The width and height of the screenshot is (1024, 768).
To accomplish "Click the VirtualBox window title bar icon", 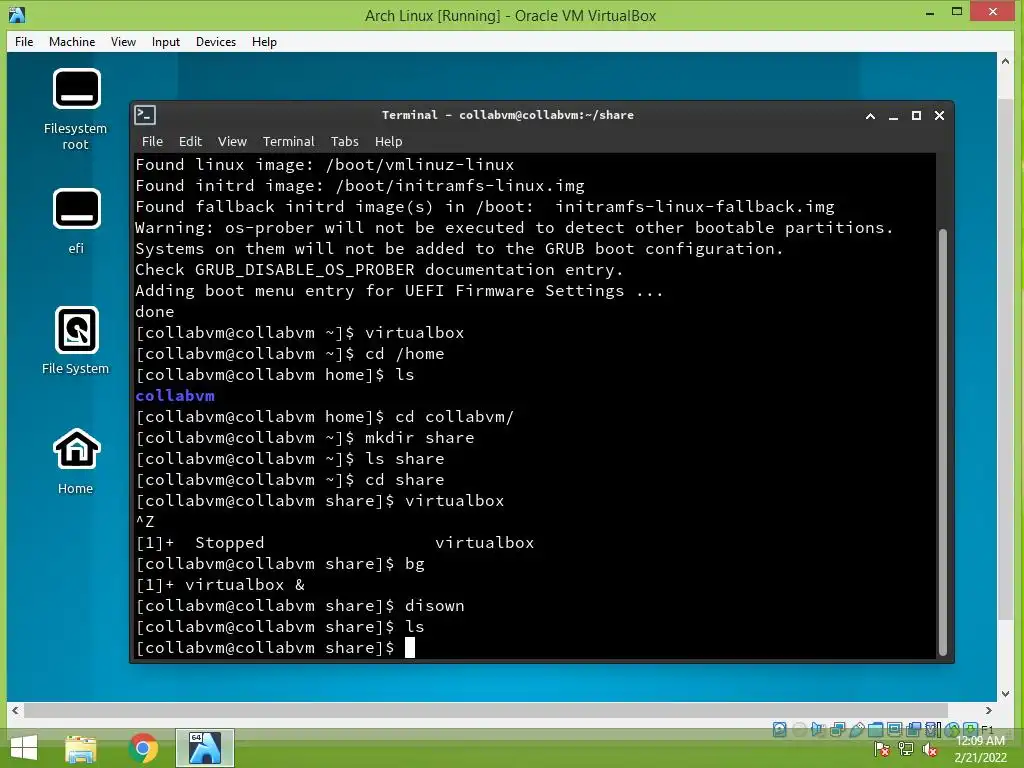I will point(17,14).
